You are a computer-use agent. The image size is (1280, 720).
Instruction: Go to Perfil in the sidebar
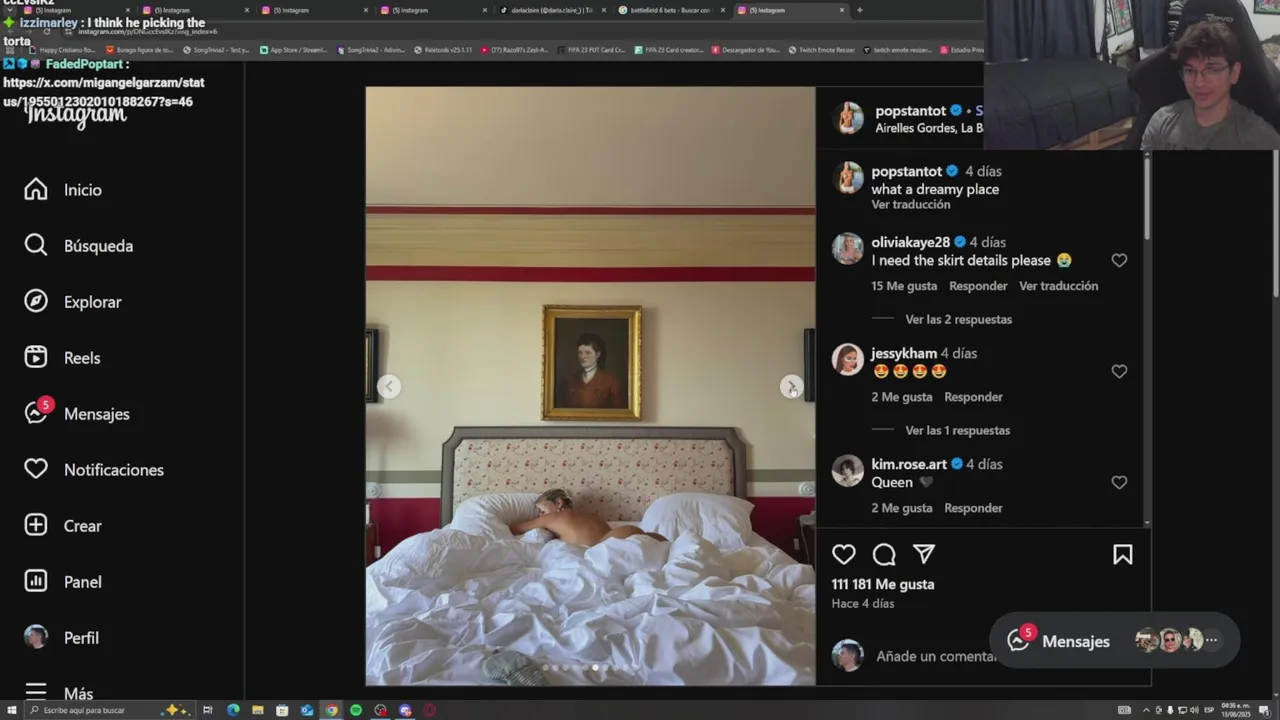(62, 638)
